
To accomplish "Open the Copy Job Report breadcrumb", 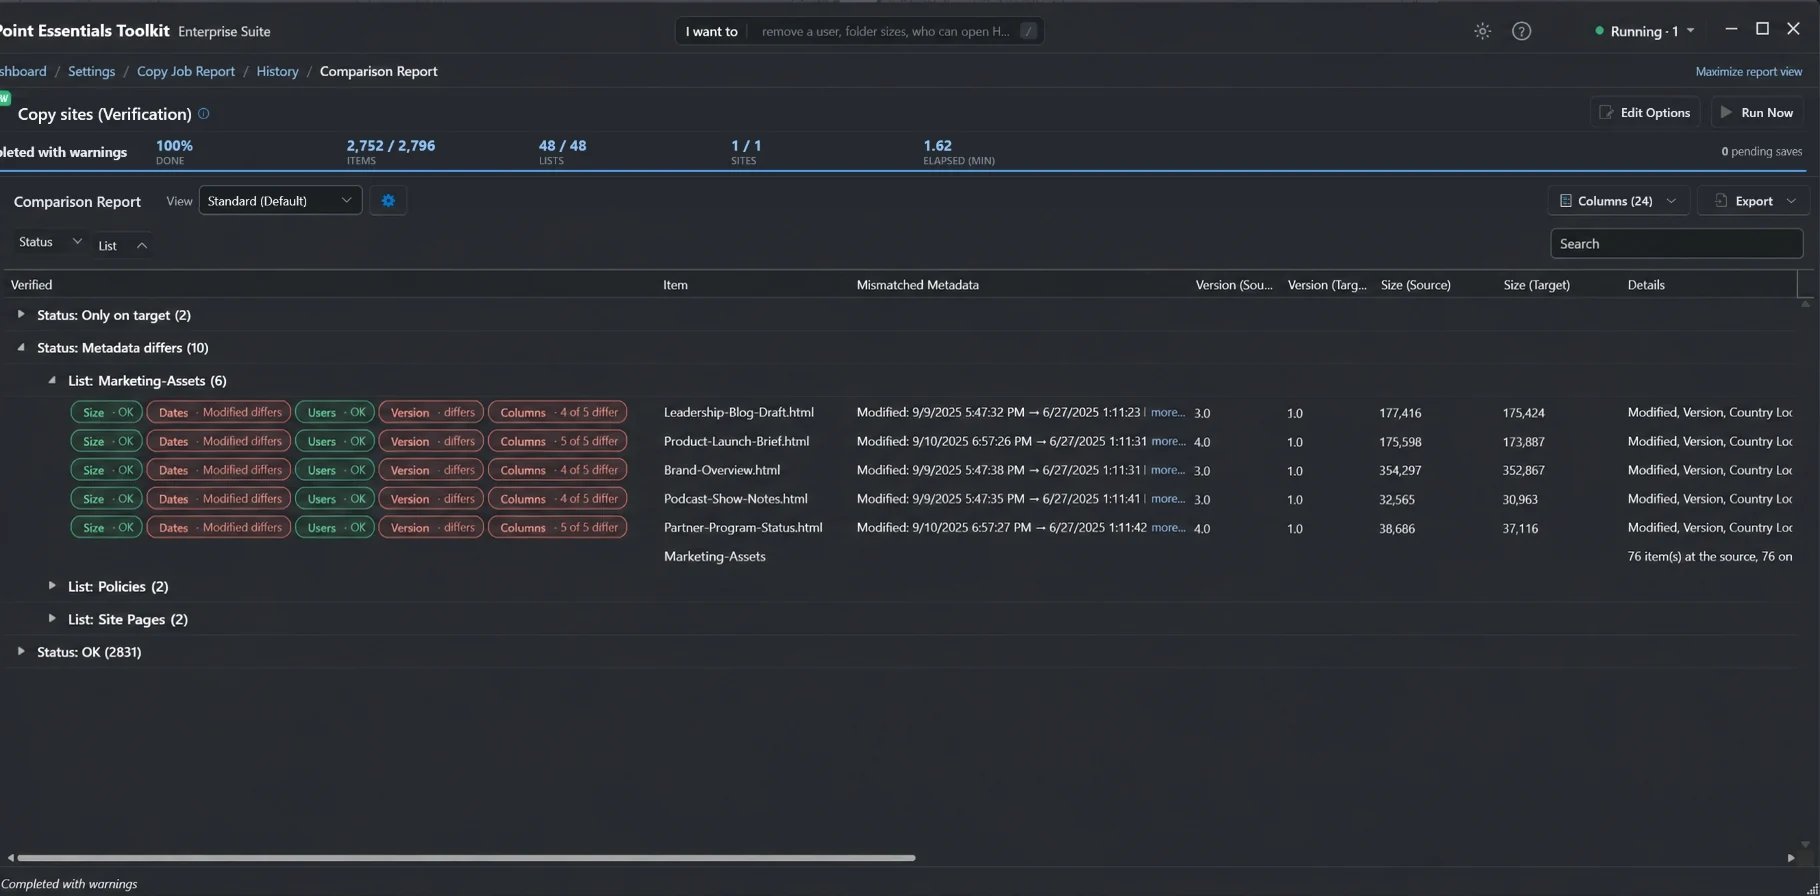I will [186, 71].
